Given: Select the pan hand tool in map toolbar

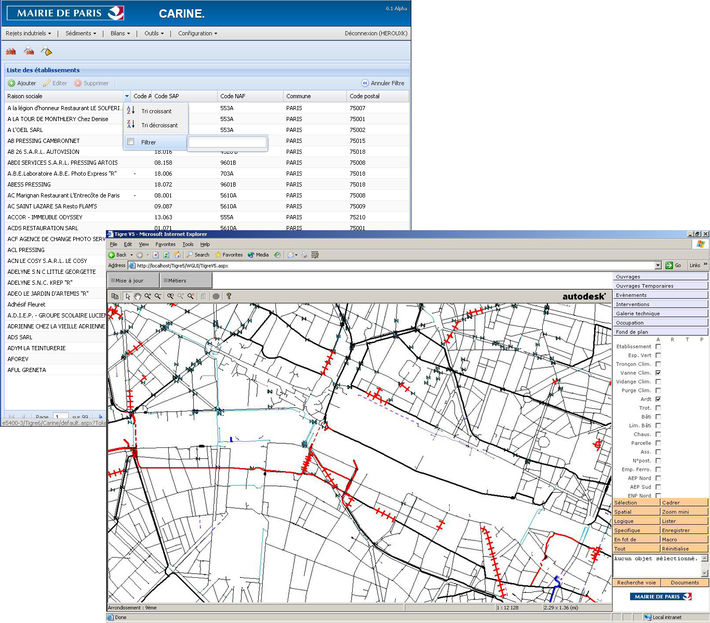Looking at the screenshot, I should pos(138,296).
